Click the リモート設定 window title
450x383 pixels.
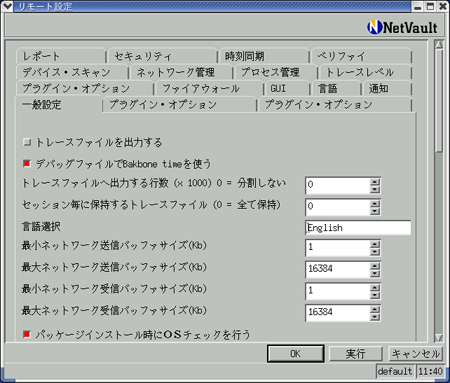(x=45, y=6)
